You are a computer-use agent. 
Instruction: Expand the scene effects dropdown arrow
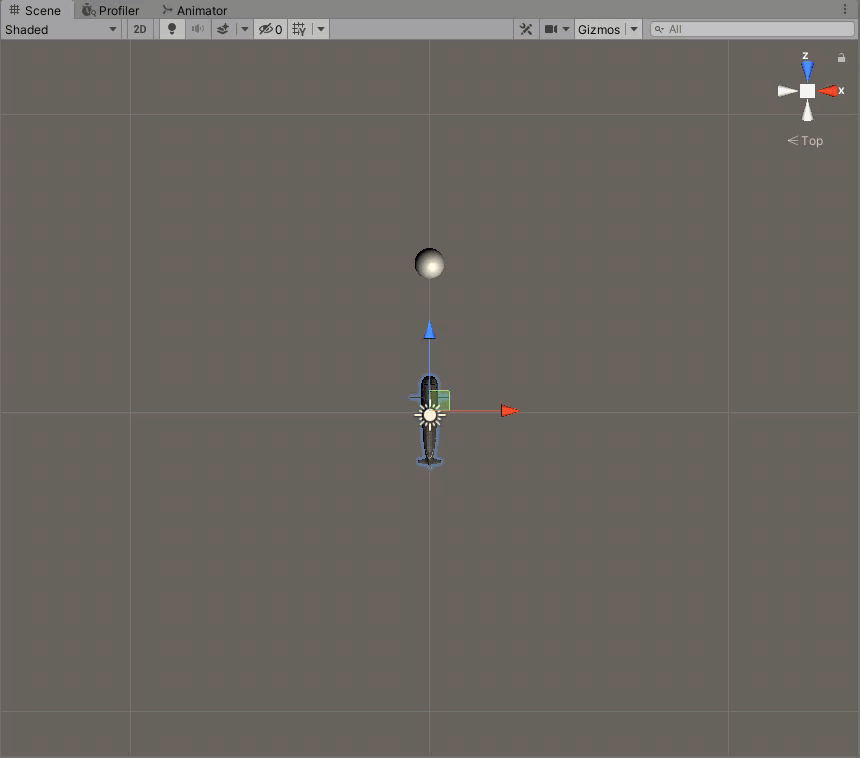coord(245,29)
